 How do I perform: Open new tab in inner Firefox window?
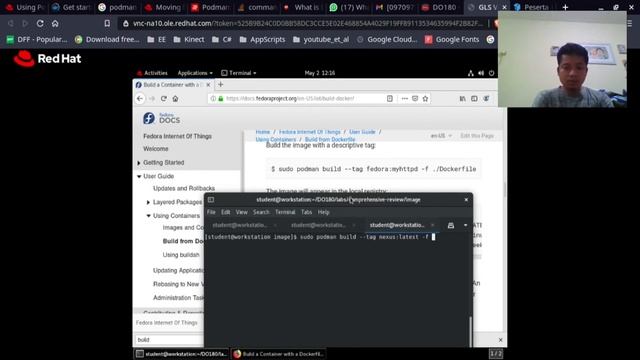click(220, 84)
